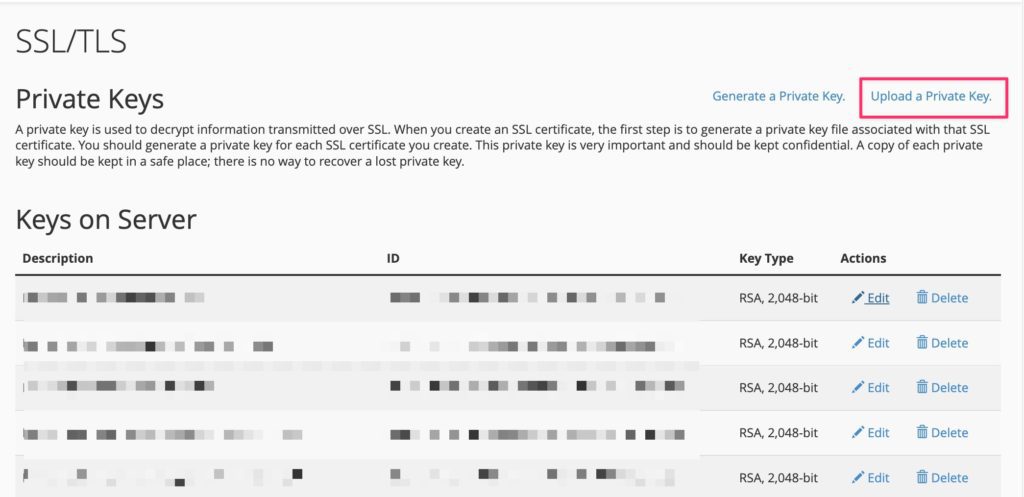Click pencil icon in fifth key row
Screen dimensions: 1024x497
tap(858, 478)
